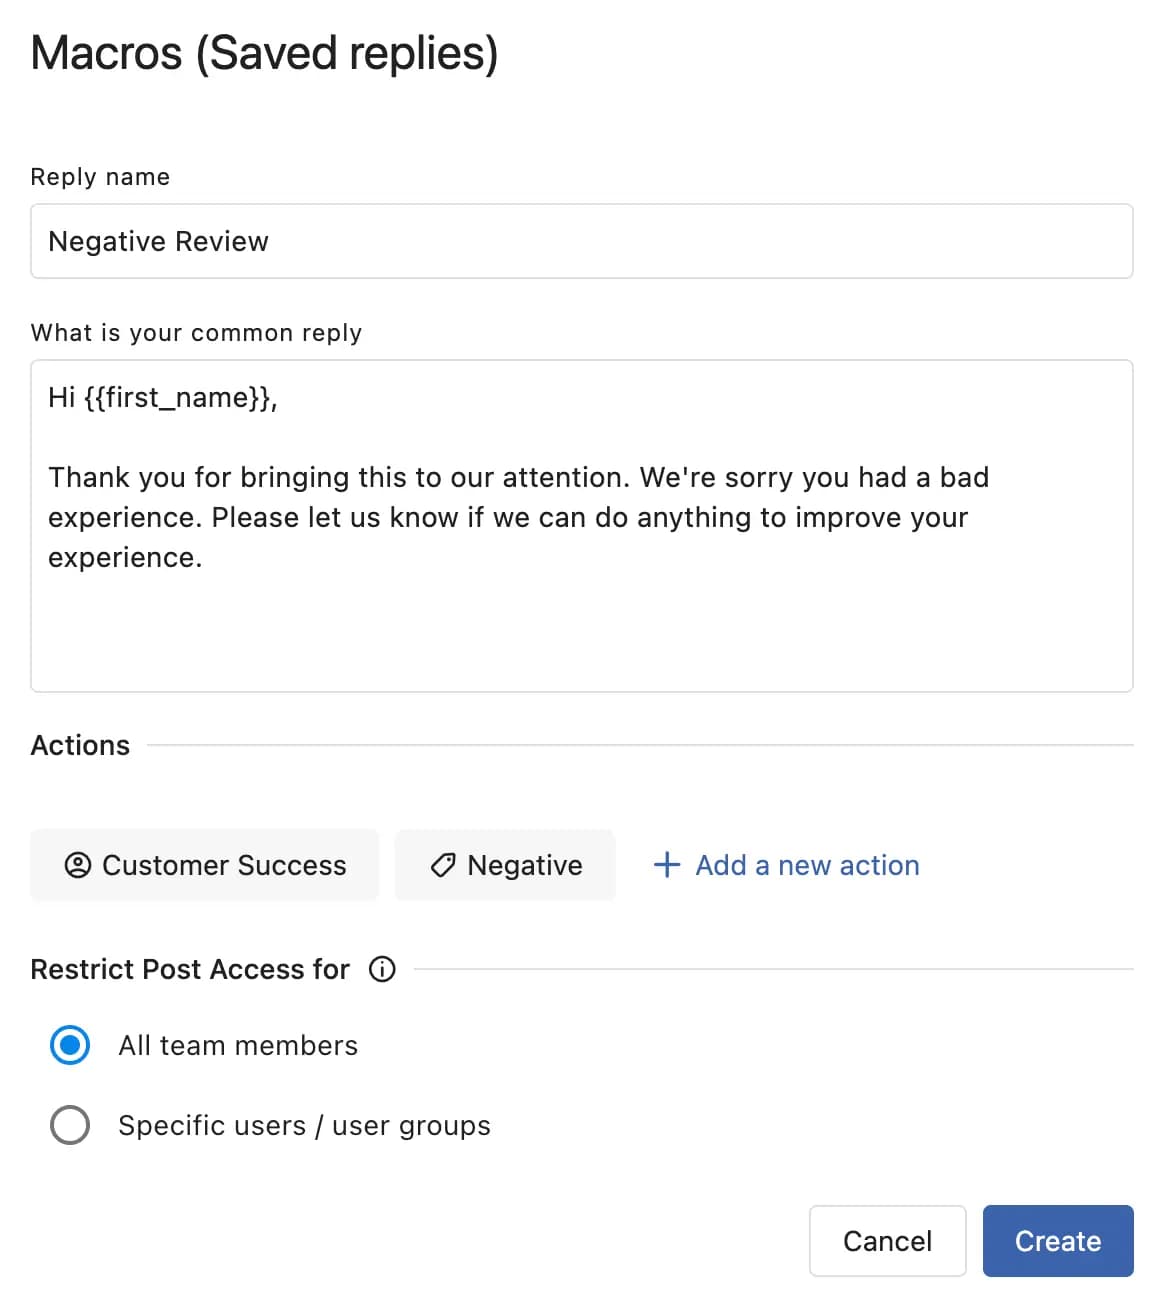
Task: Click the Restrict Post Access for heading
Action: tap(190, 969)
